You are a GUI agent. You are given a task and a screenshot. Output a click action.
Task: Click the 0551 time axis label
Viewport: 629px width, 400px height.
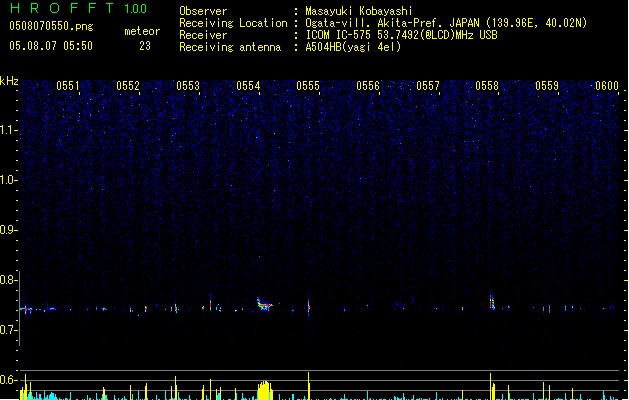coord(68,86)
